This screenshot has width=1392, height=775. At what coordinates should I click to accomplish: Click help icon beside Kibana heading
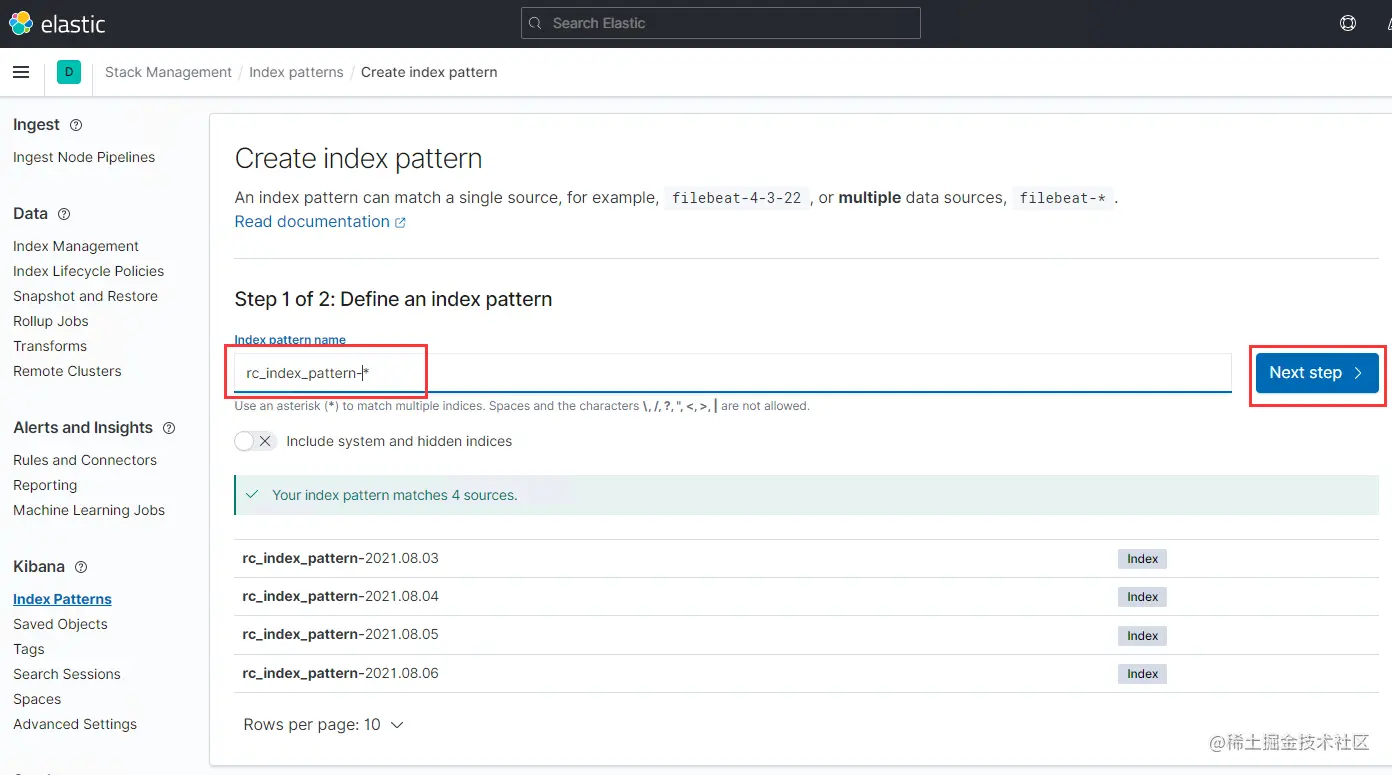81,567
